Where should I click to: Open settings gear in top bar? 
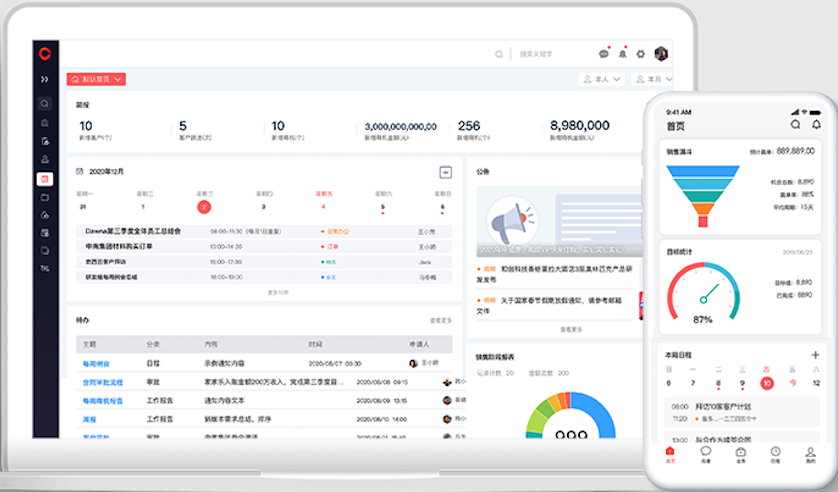tap(641, 54)
